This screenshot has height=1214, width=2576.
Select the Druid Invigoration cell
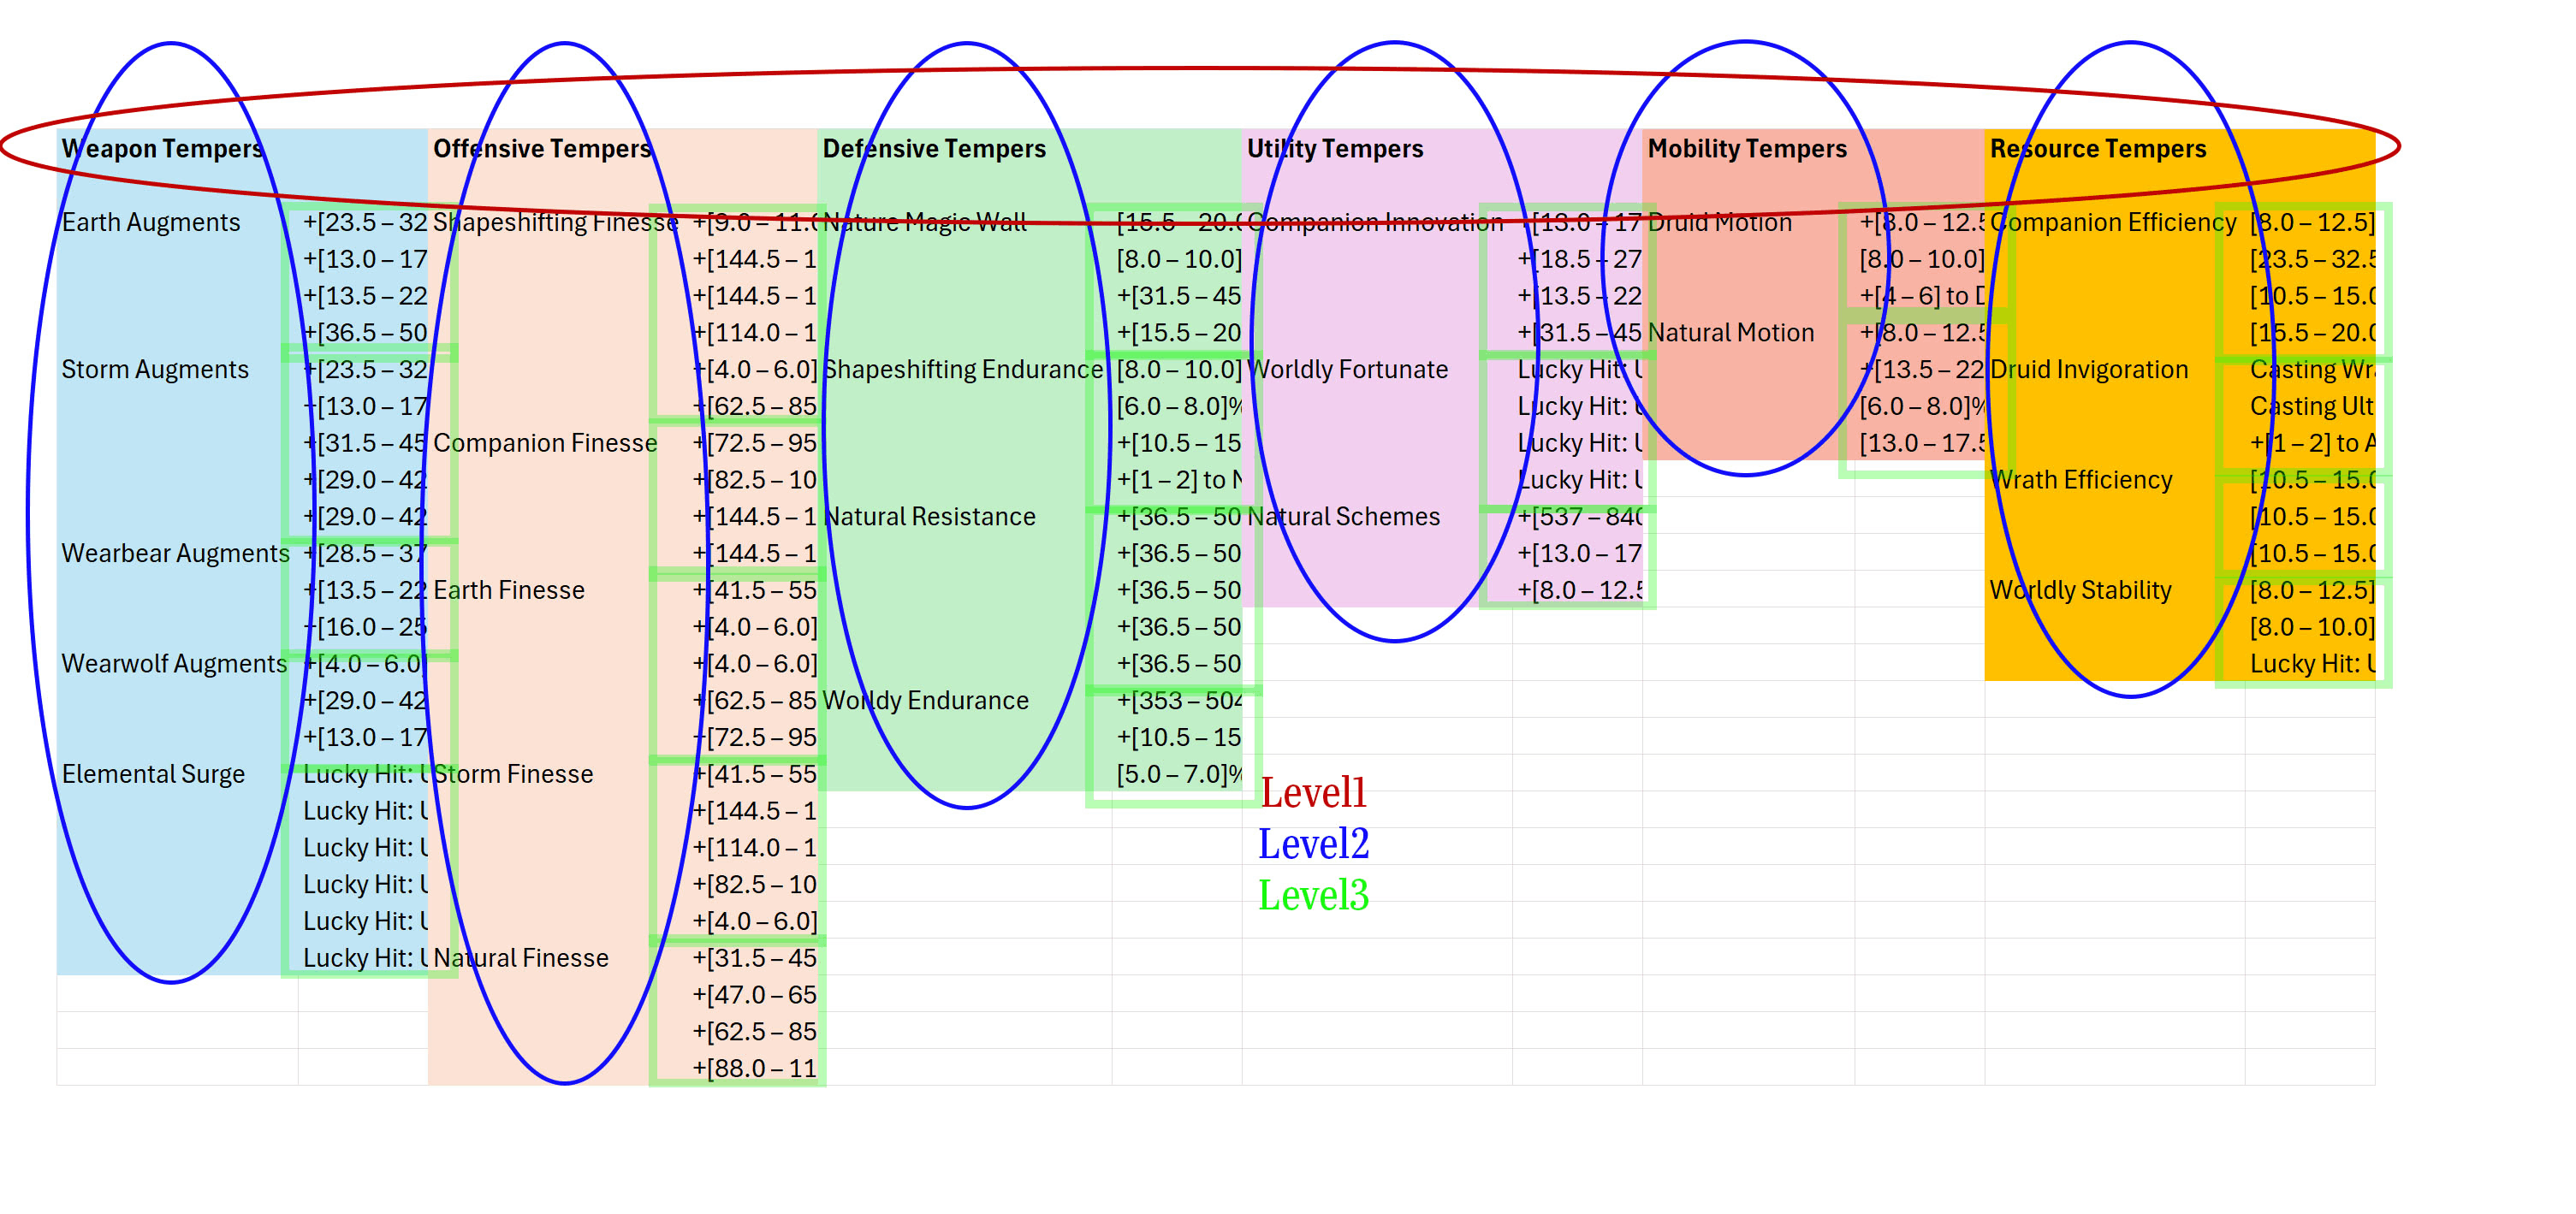click(x=2114, y=369)
